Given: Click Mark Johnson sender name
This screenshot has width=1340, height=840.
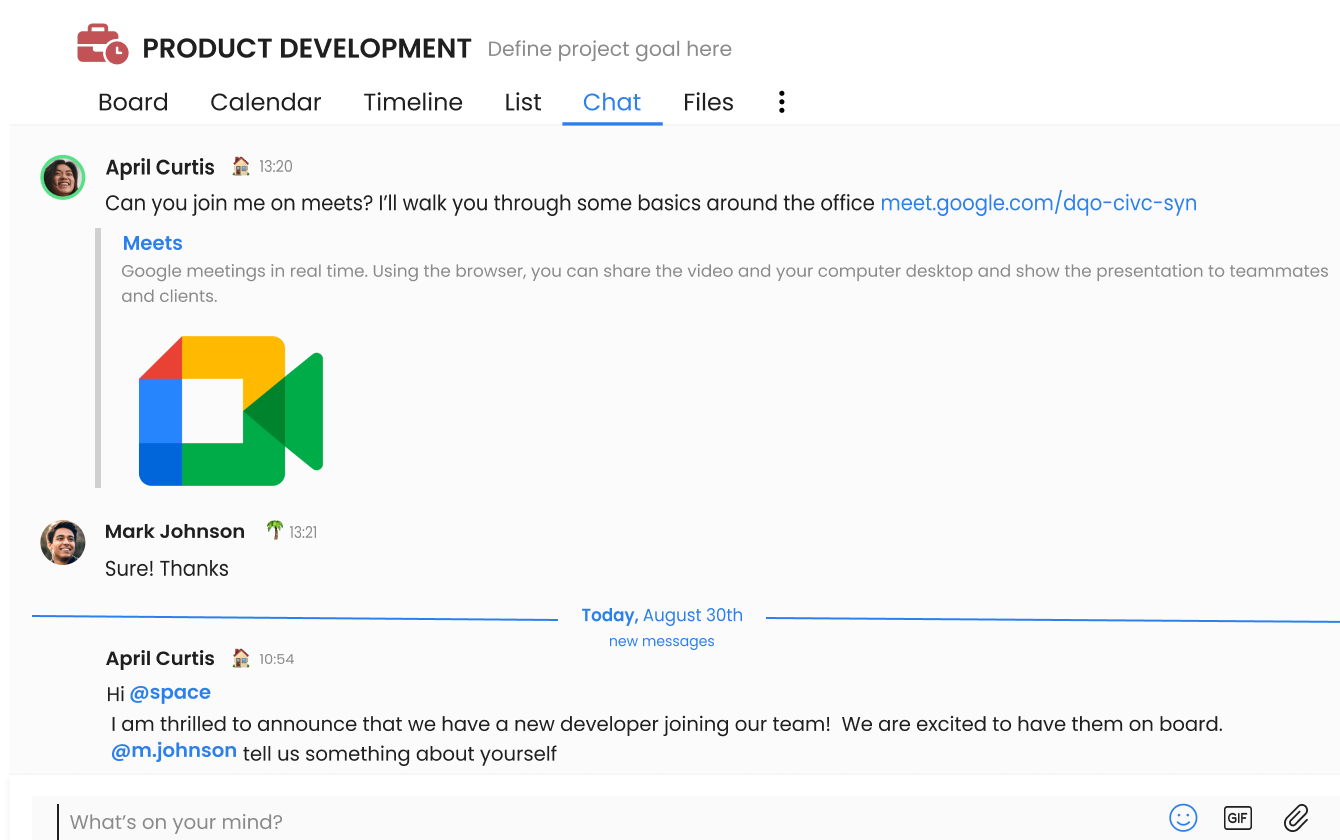Looking at the screenshot, I should 175,531.
